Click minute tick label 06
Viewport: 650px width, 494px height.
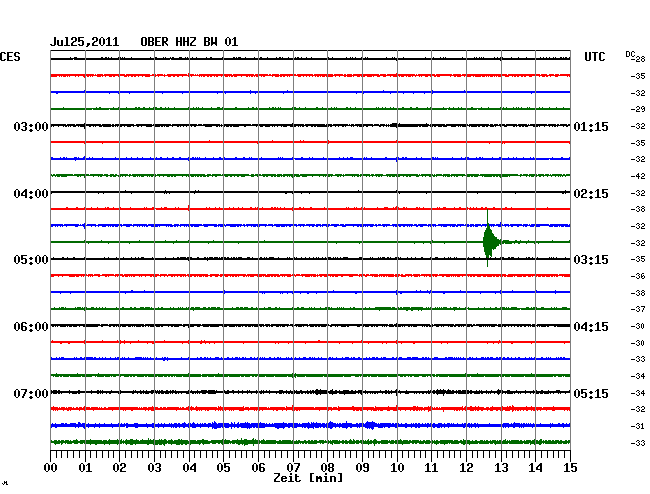pyautogui.click(x=258, y=467)
